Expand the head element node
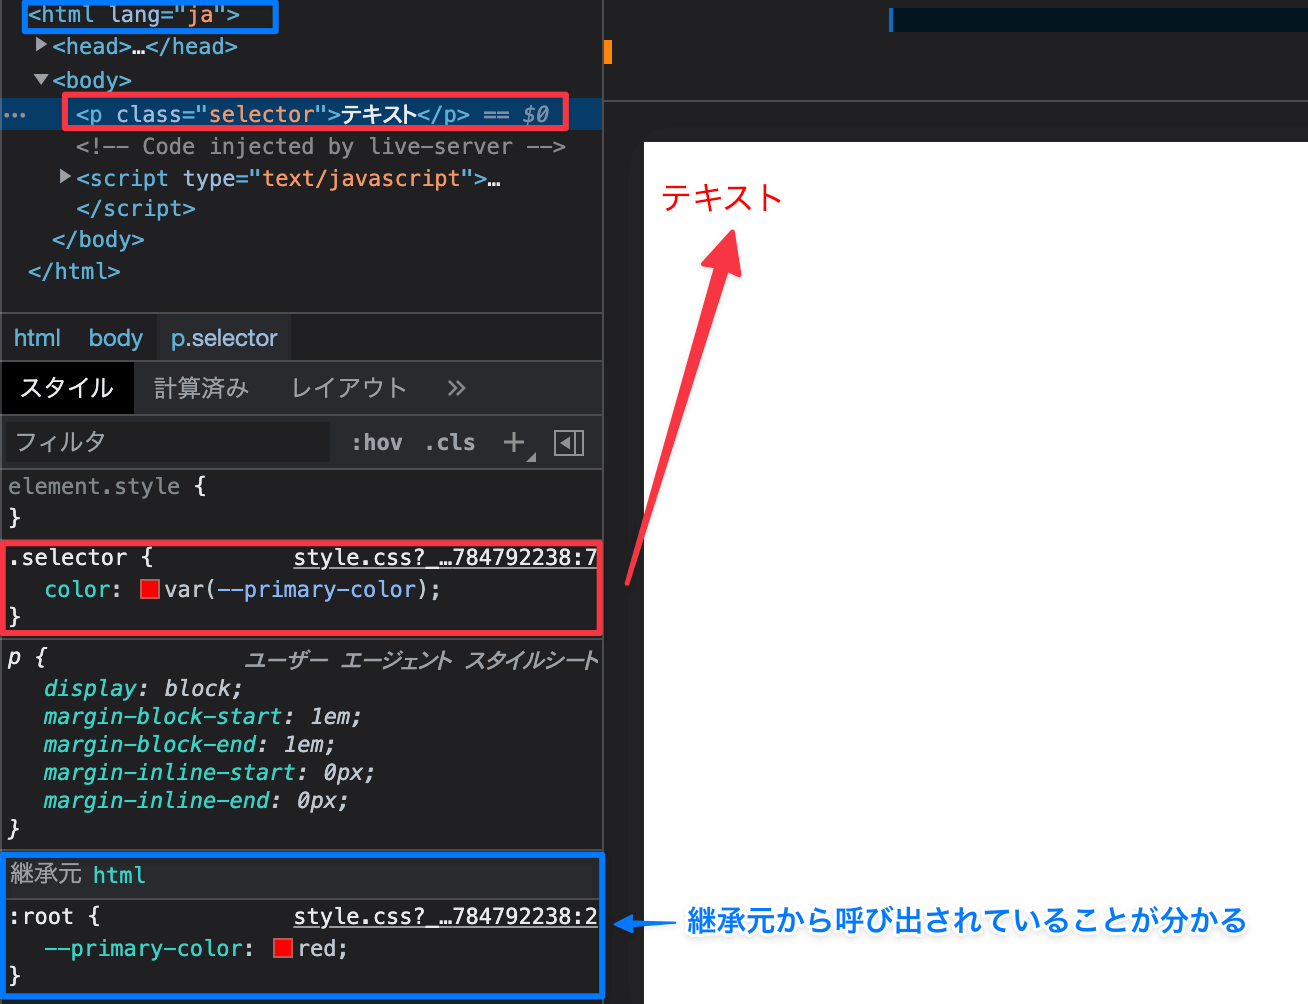The height and width of the screenshot is (1004, 1308). pos(41,45)
